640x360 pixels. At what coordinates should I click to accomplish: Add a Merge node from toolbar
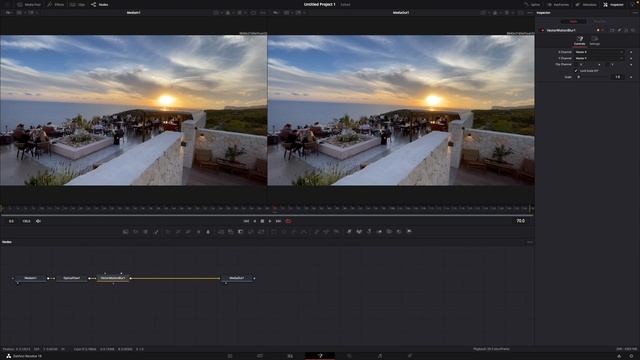220,232
